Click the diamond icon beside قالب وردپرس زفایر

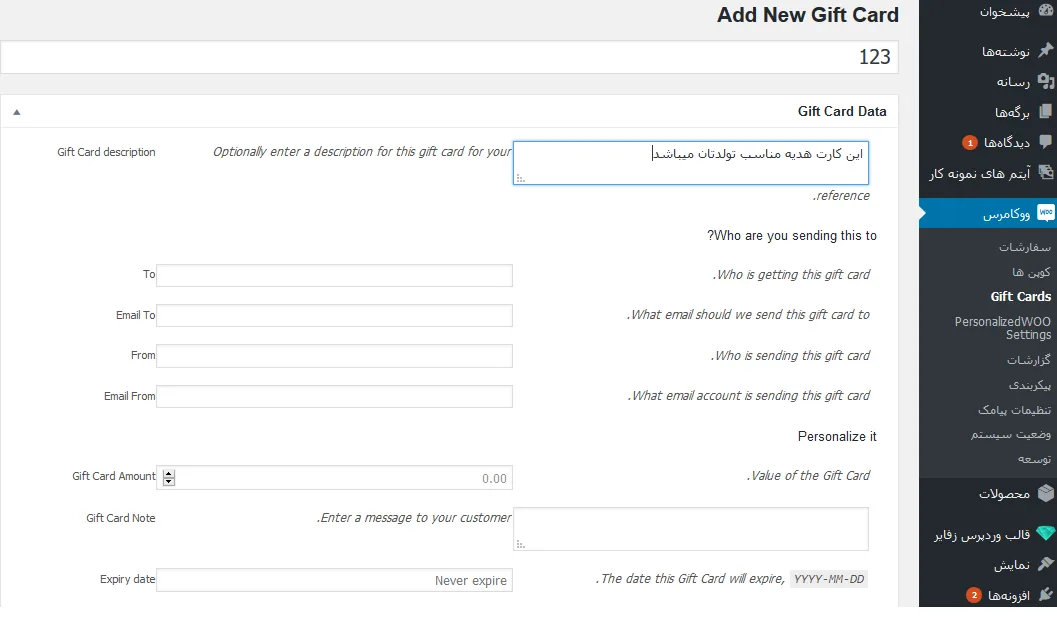[x=1046, y=534]
